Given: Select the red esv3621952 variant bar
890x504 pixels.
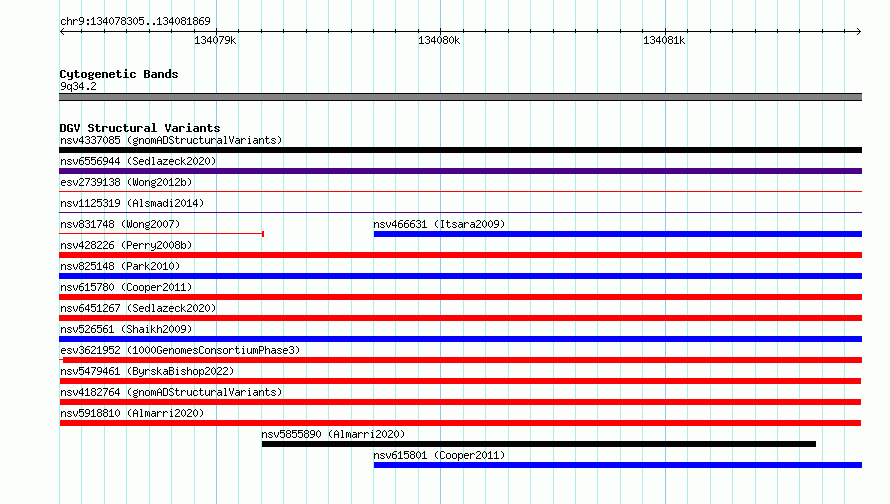Looking at the screenshot, I should click(460, 360).
